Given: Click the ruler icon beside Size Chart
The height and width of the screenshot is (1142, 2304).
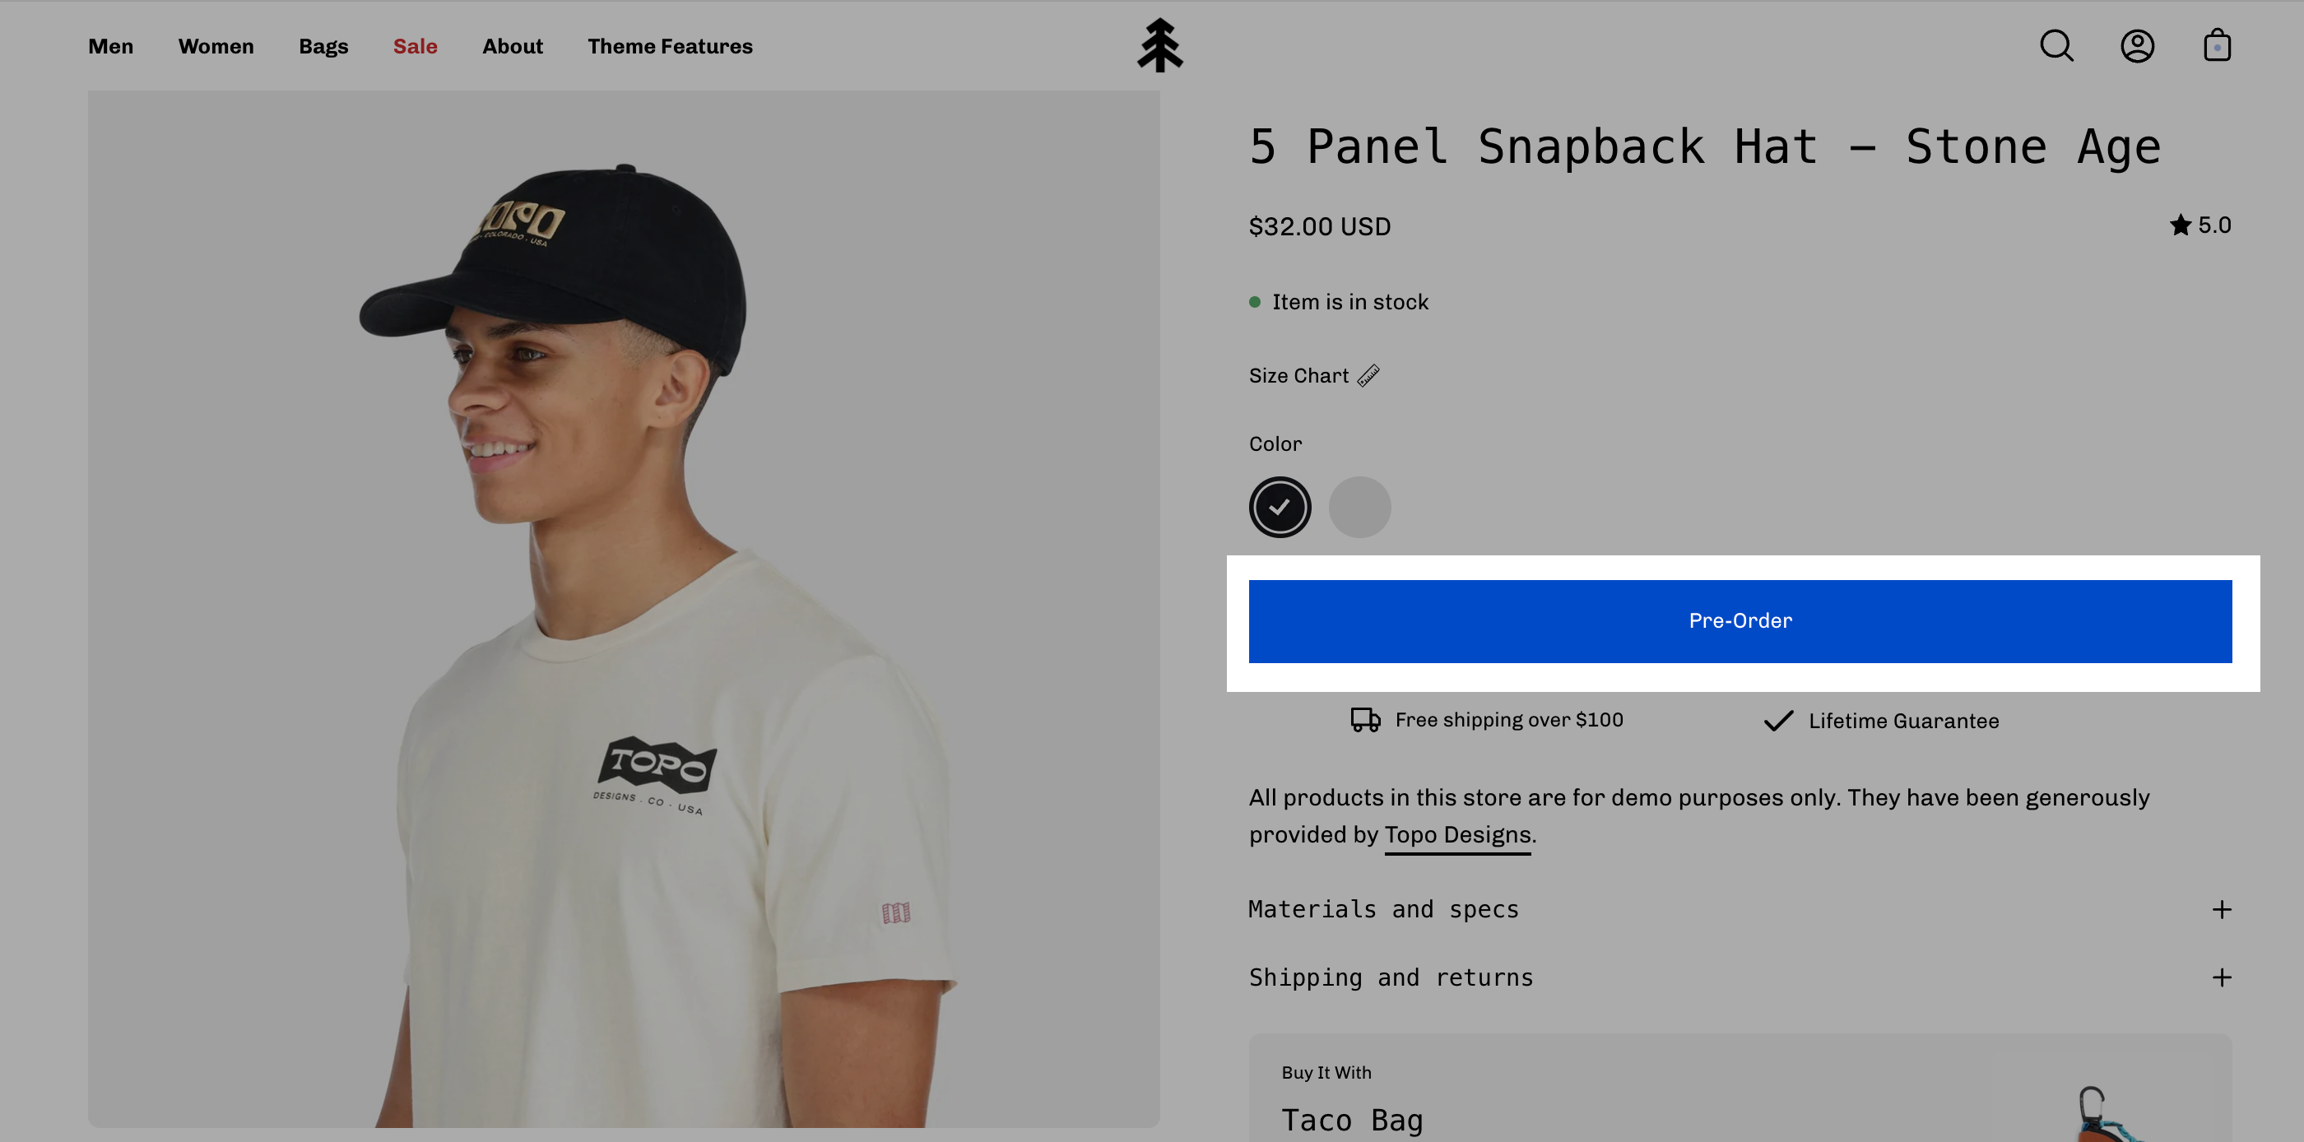Looking at the screenshot, I should pos(1368,375).
